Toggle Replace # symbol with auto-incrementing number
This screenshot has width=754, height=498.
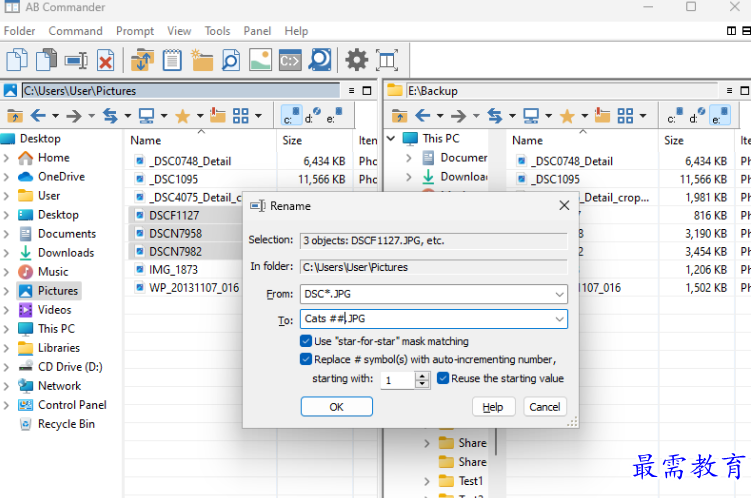click(306, 360)
